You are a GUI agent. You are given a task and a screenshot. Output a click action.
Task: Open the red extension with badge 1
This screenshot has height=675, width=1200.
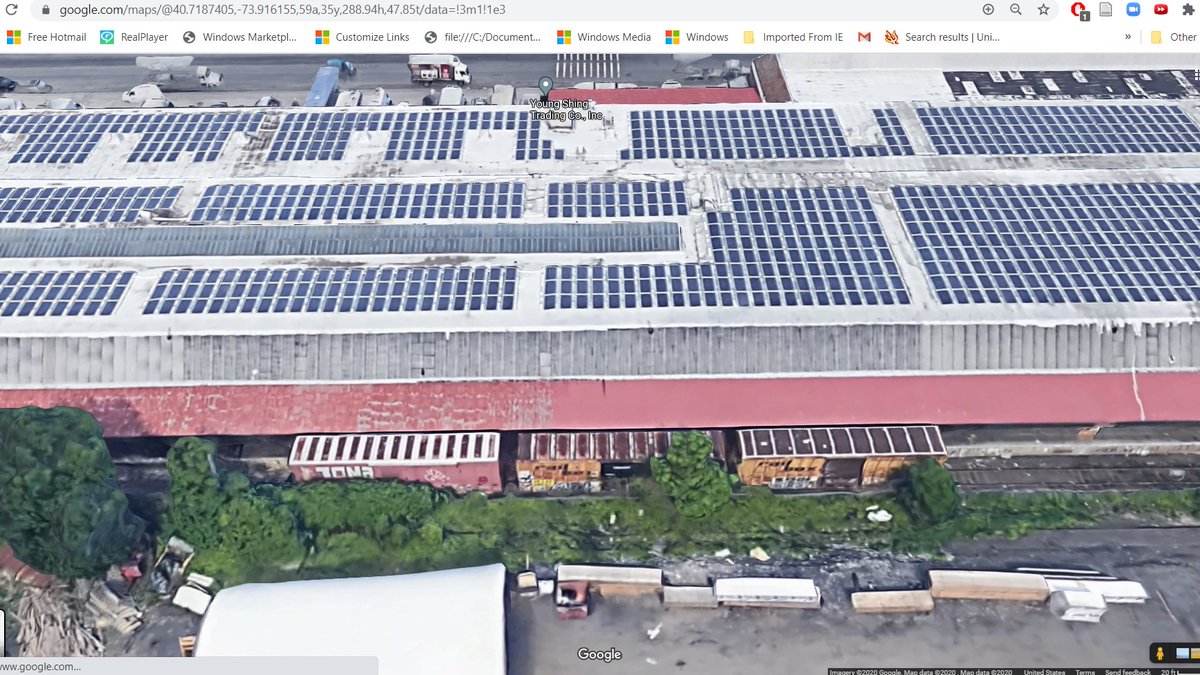(x=1079, y=10)
